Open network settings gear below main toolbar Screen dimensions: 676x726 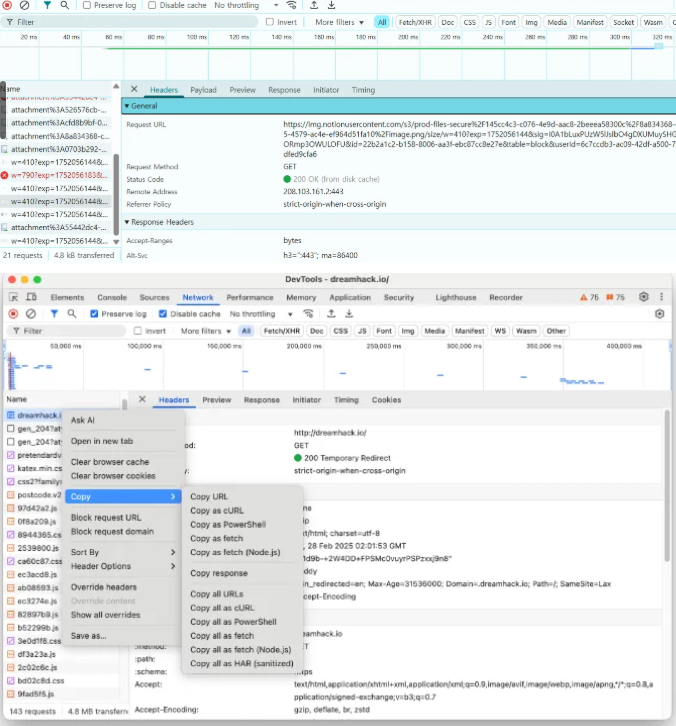(660, 314)
